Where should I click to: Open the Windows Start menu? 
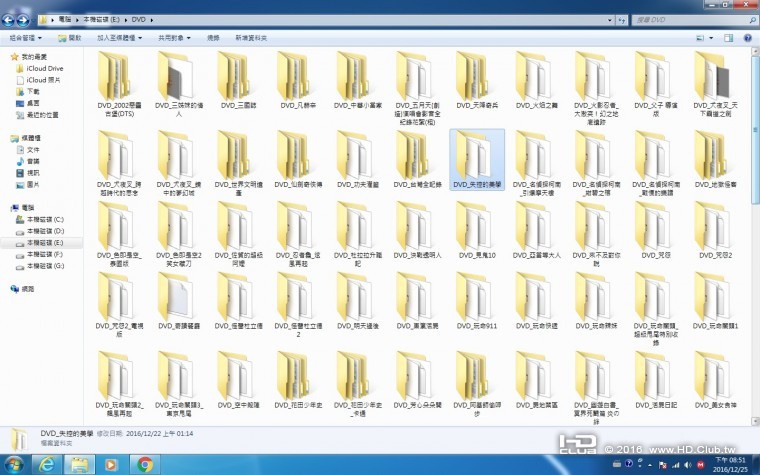pos(14,464)
